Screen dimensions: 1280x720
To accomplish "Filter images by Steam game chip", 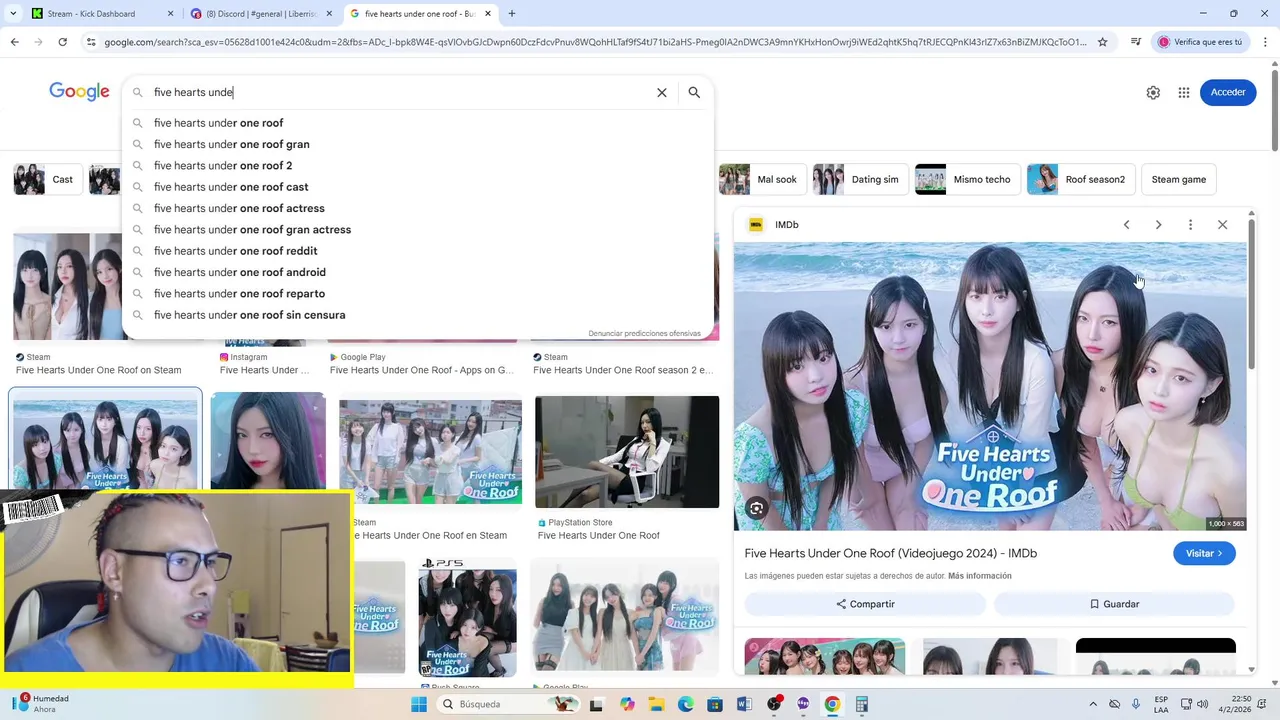I will 1178,180.
